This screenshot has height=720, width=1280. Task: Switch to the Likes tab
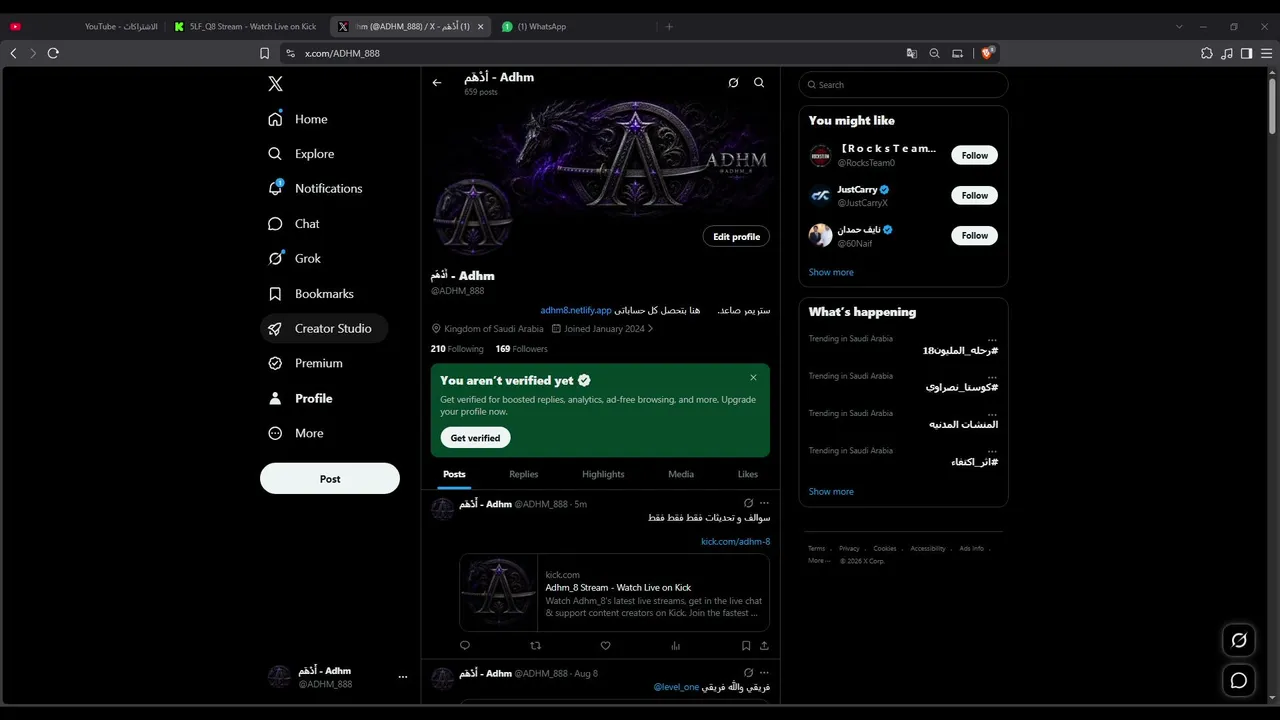click(748, 474)
